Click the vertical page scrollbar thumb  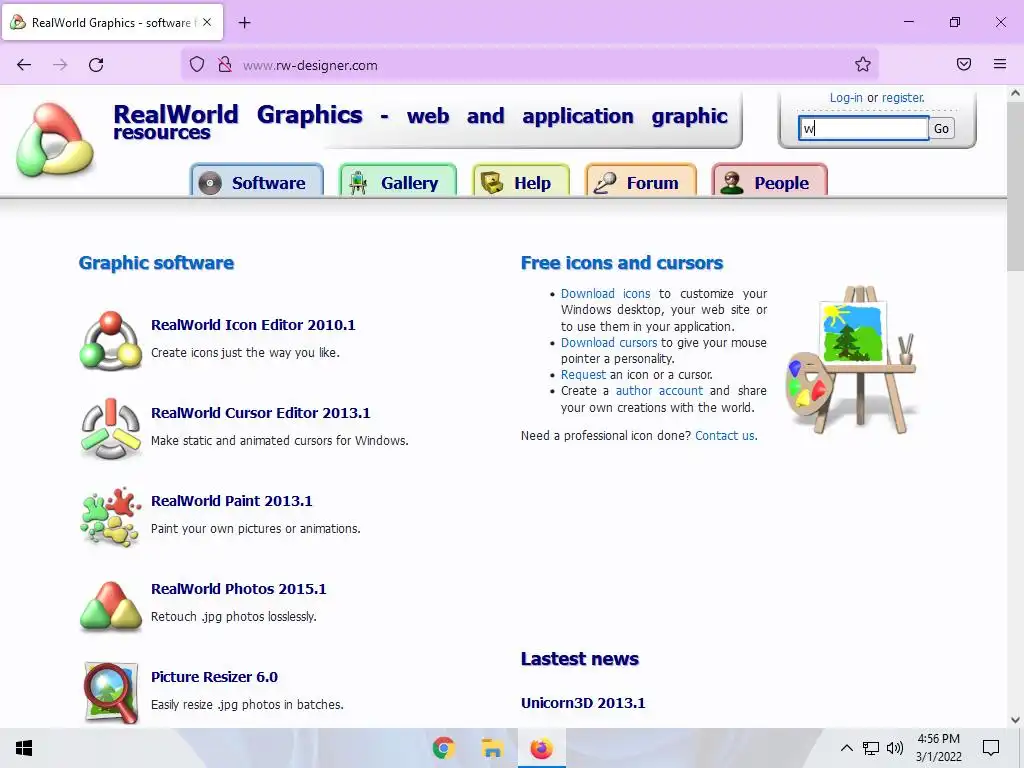pyautogui.click(x=1016, y=187)
